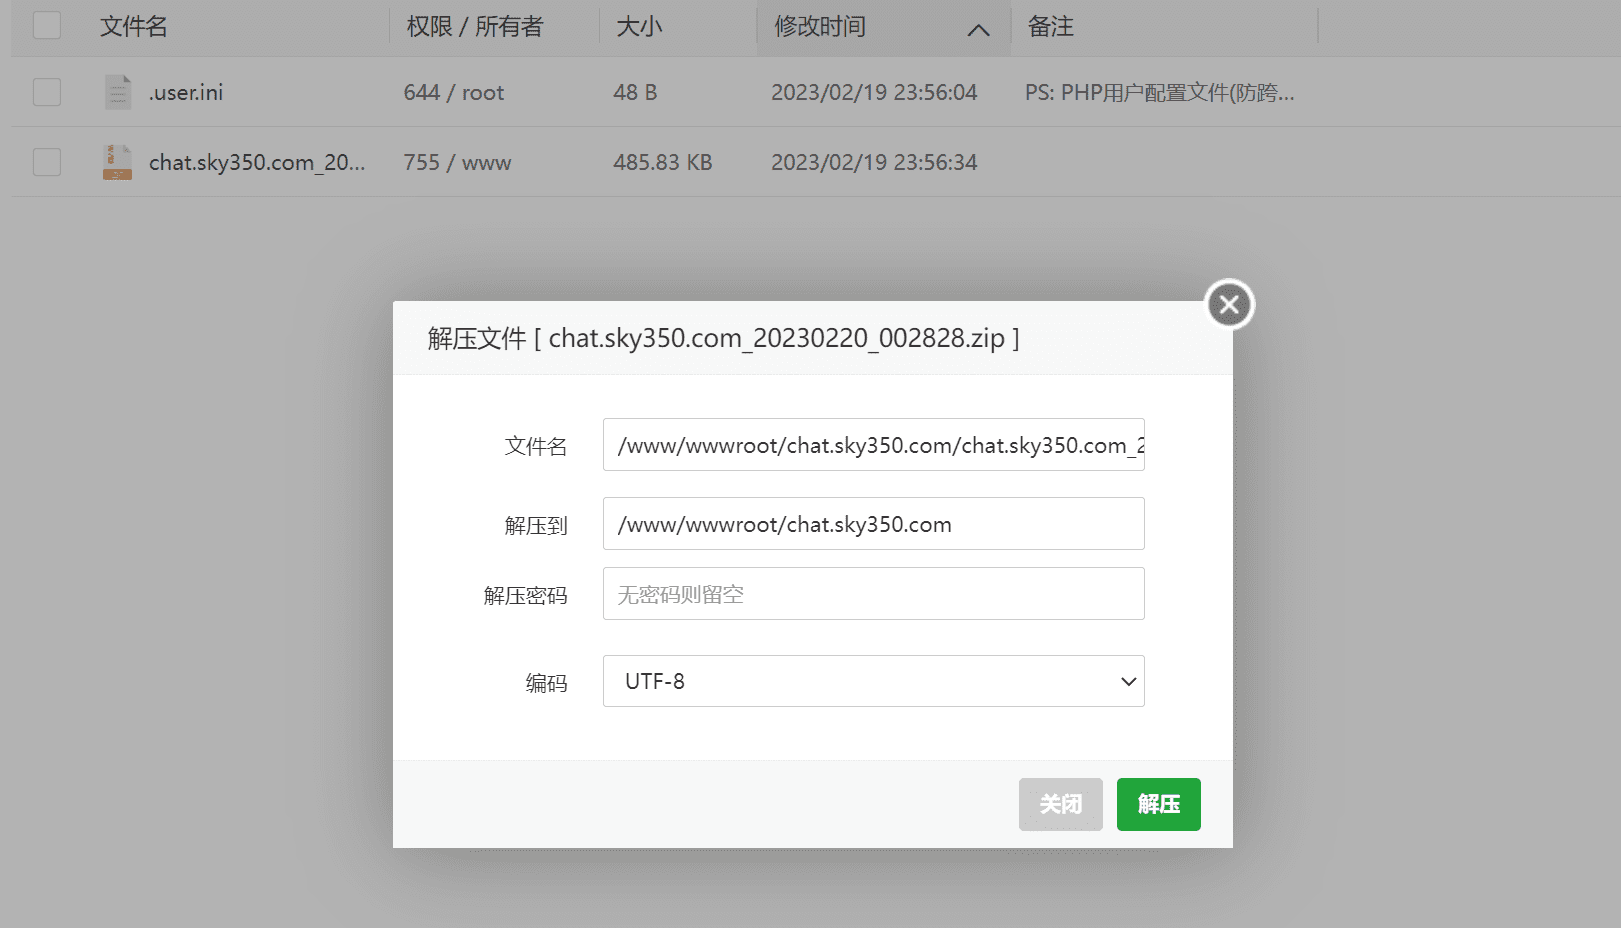1621x928 pixels.
Task: Close the extract dialog with X icon
Action: [x=1229, y=305]
